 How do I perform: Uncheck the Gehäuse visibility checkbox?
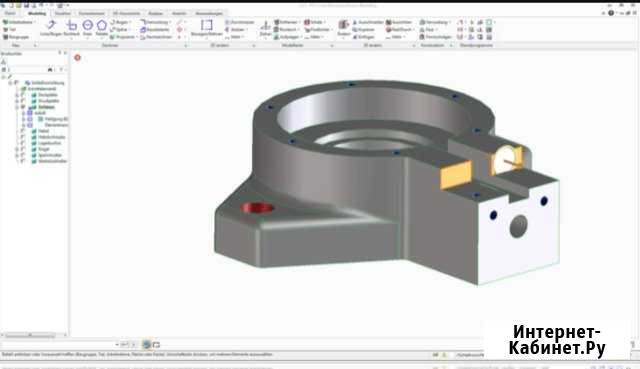click(23, 107)
